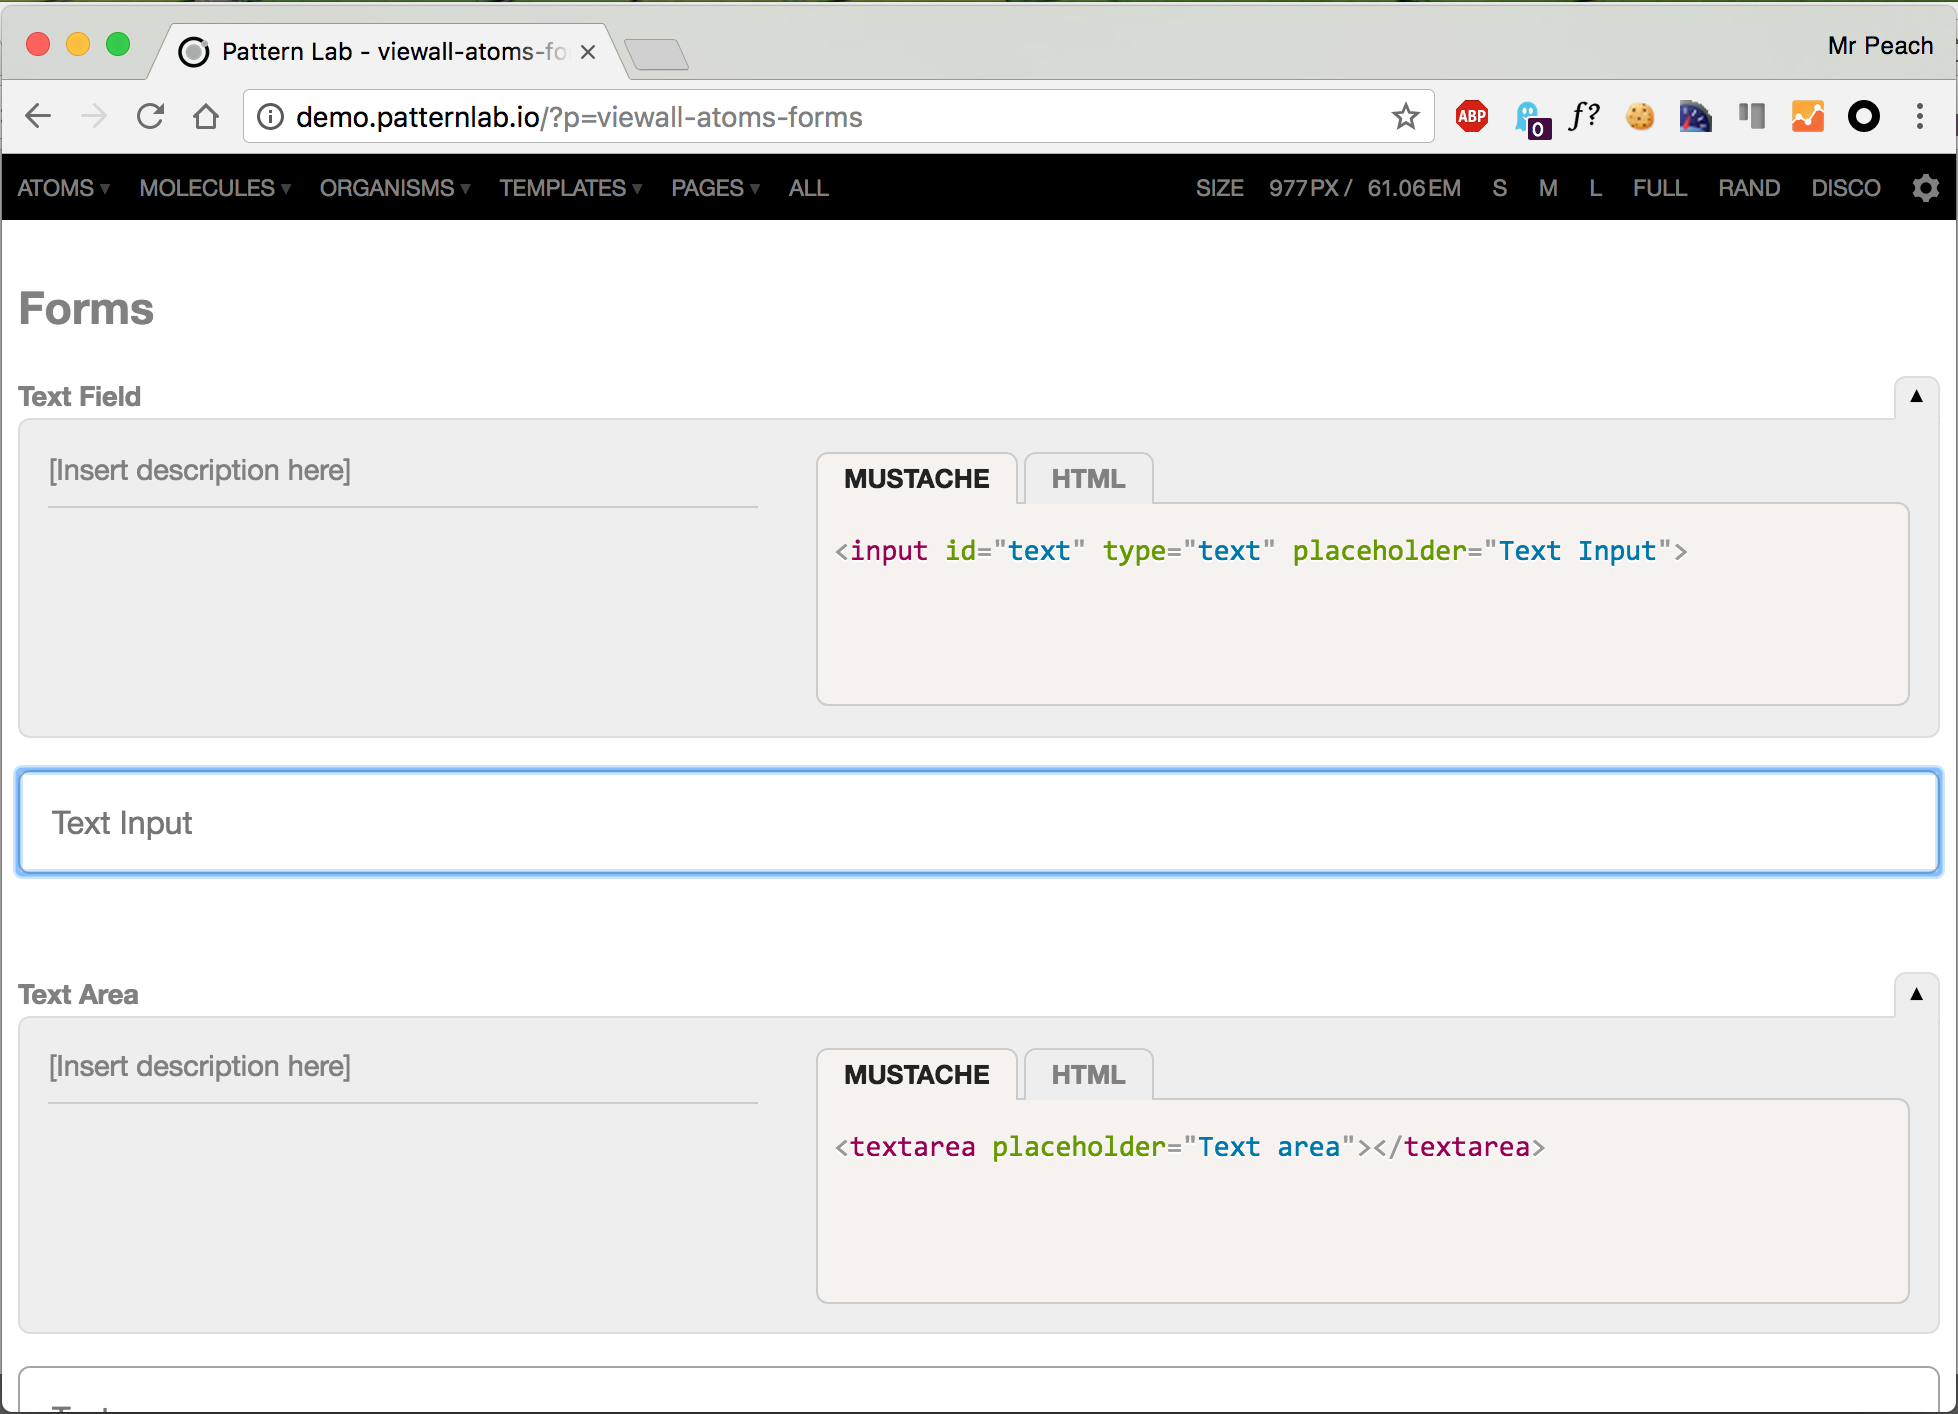
Task: Open the gray columns extension icon
Action: pos(1752,117)
